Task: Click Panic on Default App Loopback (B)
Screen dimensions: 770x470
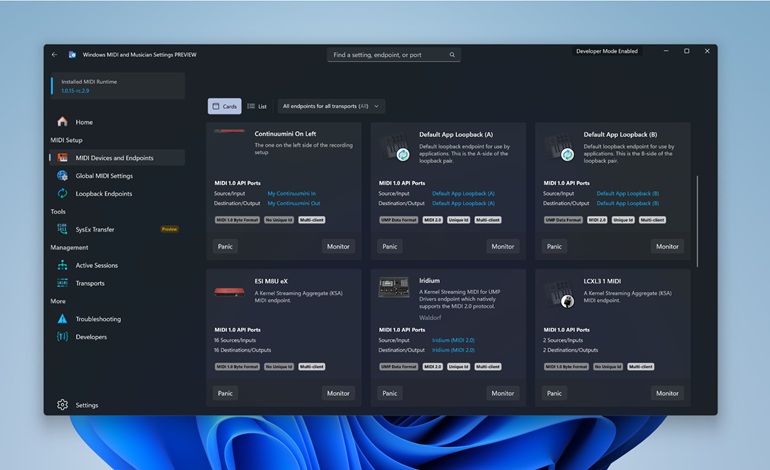Action: pos(554,247)
